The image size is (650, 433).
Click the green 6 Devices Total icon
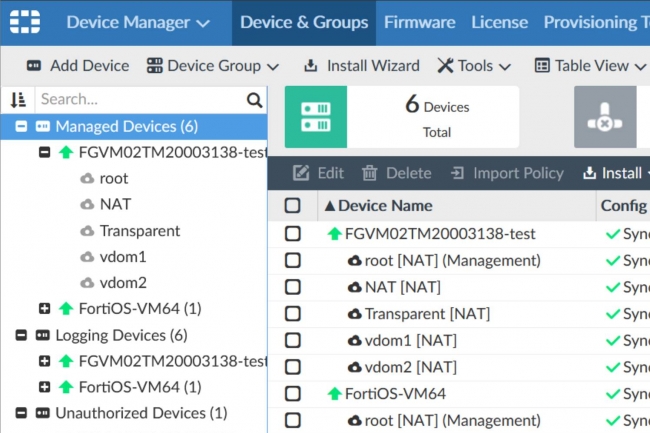click(x=314, y=117)
